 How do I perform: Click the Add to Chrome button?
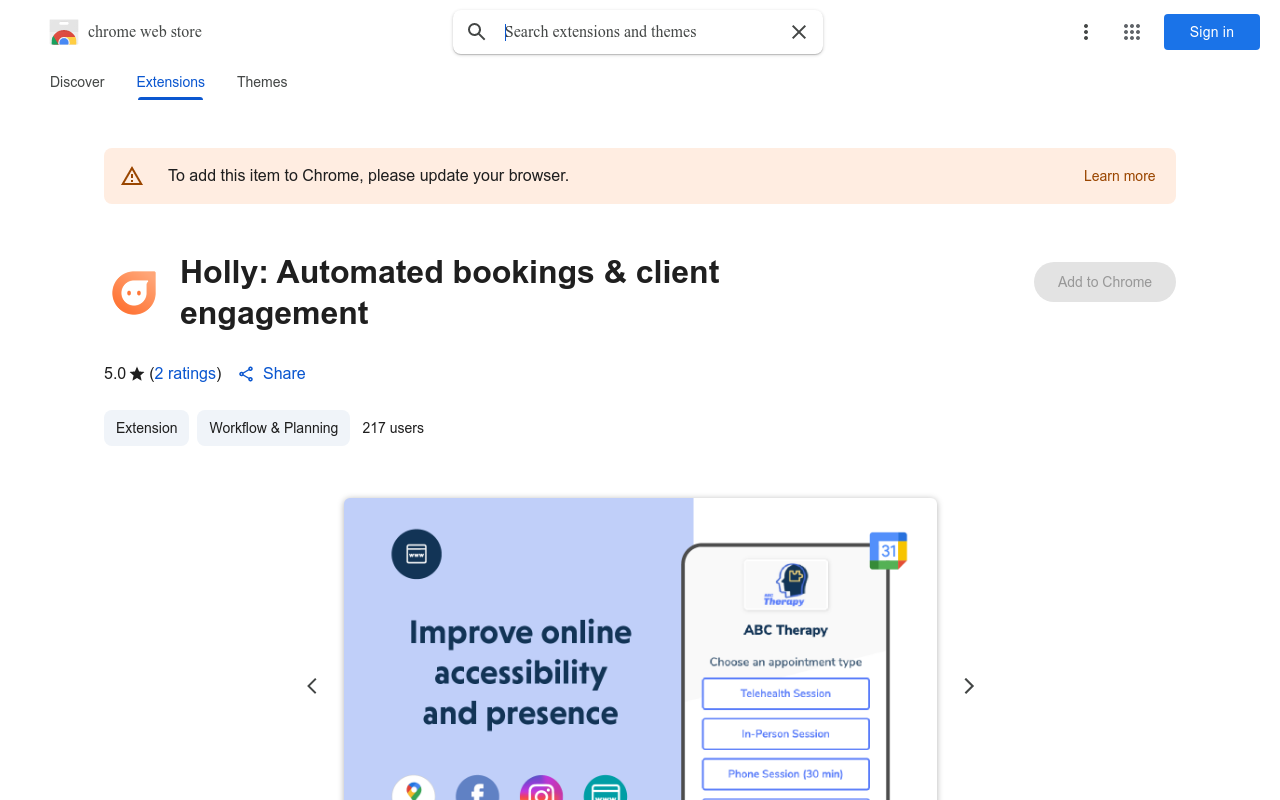(1105, 282)
